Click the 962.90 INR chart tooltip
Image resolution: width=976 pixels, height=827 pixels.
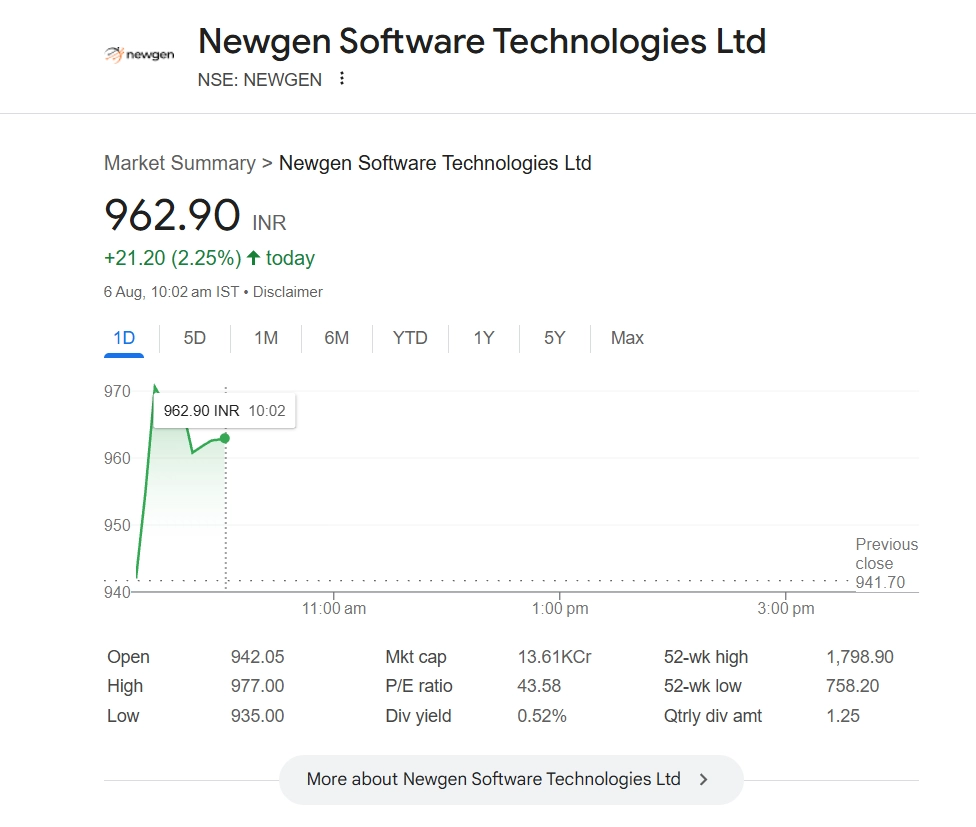225,411
